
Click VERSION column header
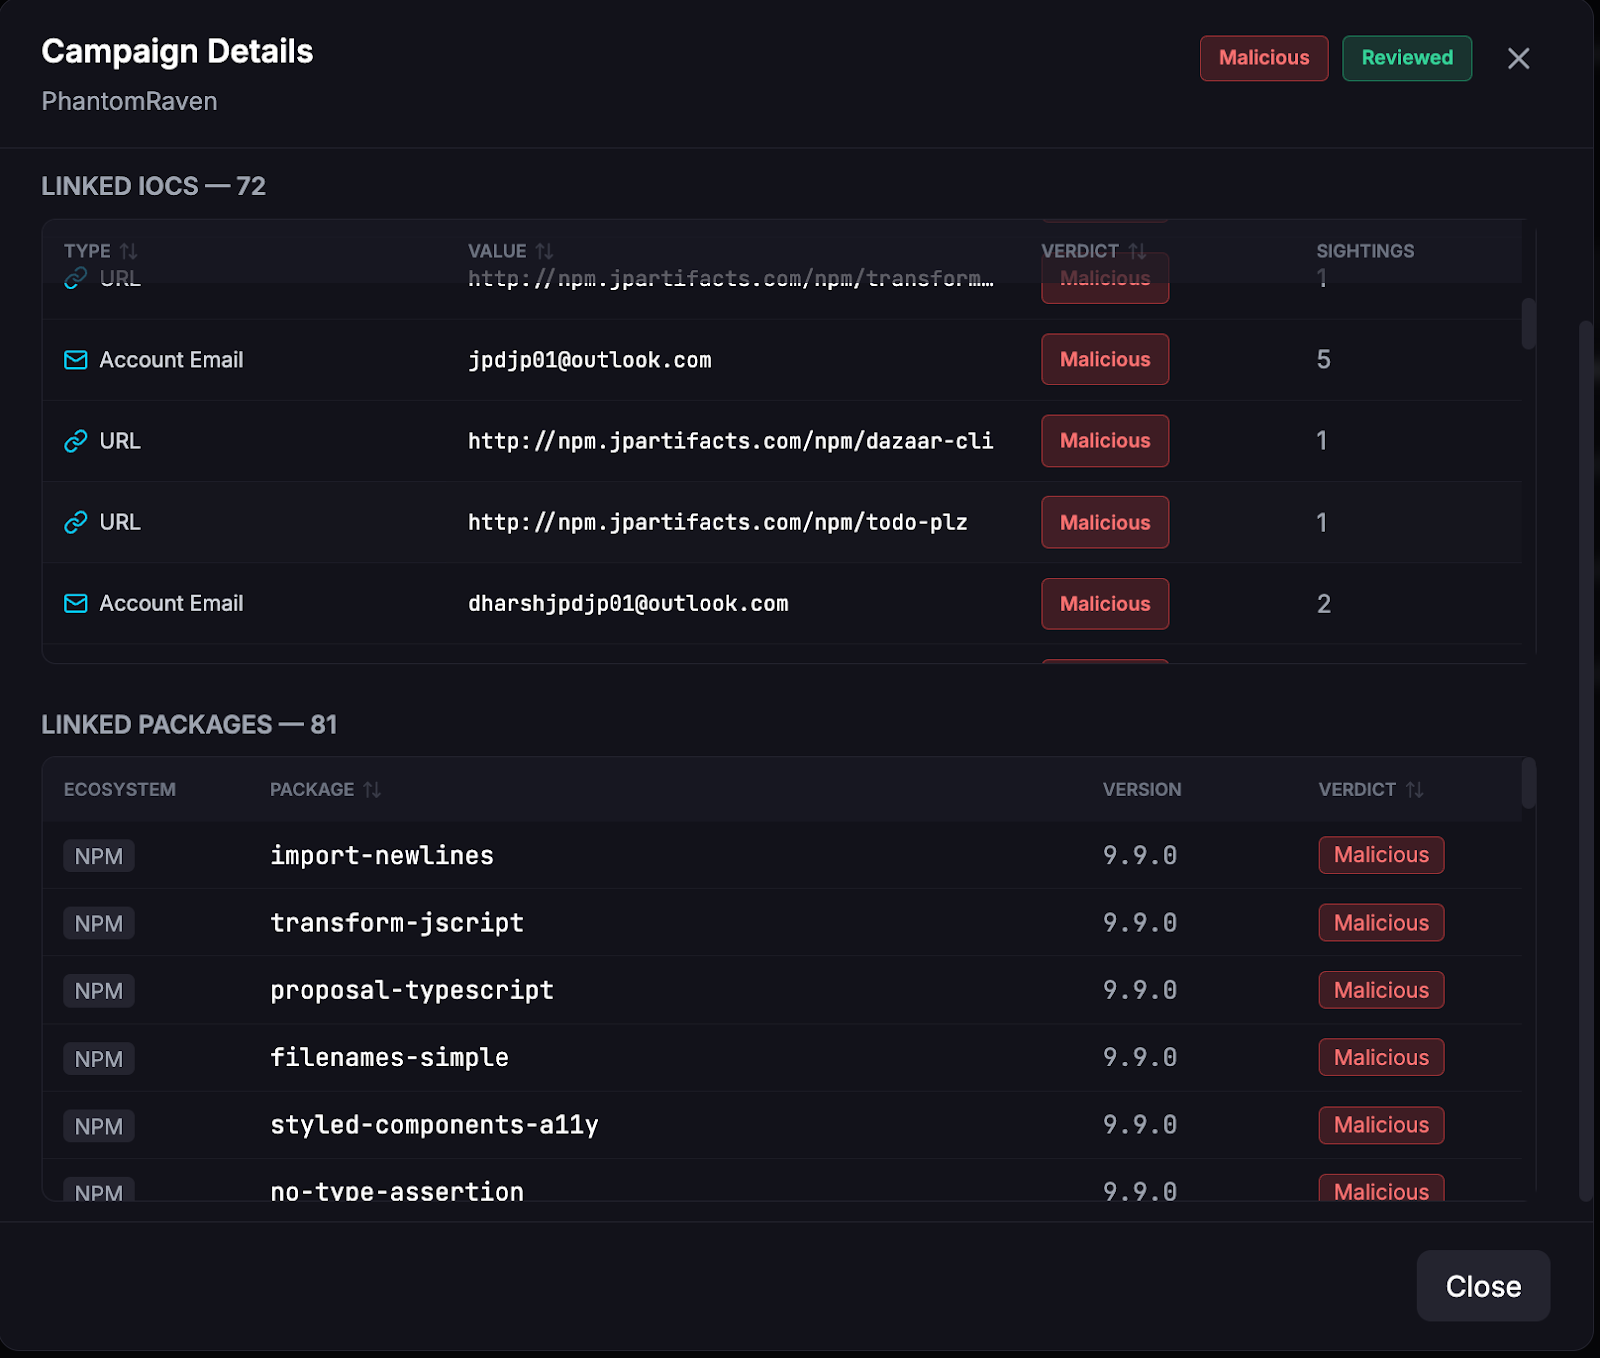[x=1142, y=789]
